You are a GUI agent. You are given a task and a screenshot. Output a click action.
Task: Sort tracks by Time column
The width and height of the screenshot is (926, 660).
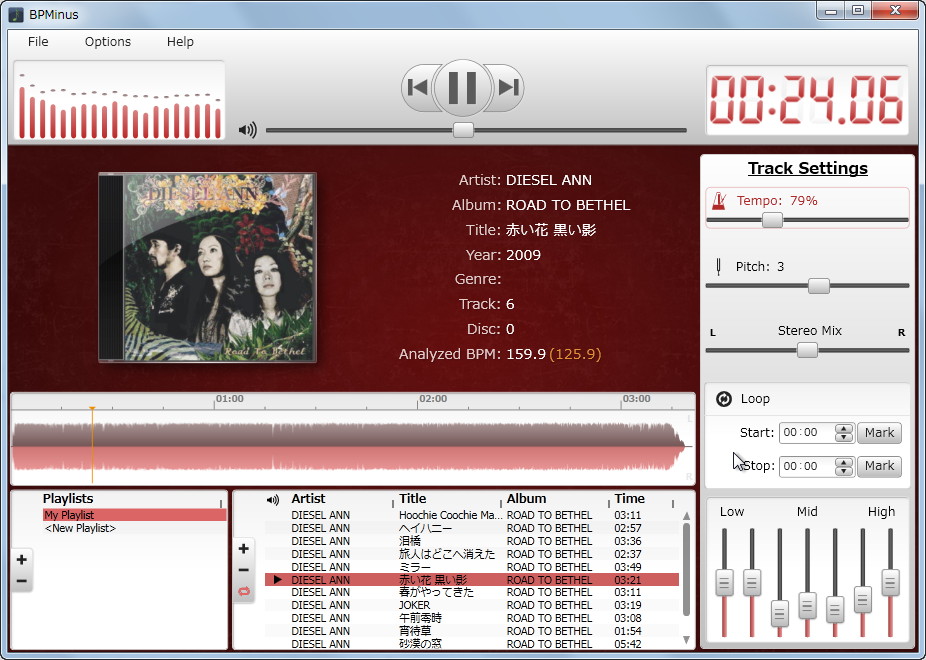point(630,499)
